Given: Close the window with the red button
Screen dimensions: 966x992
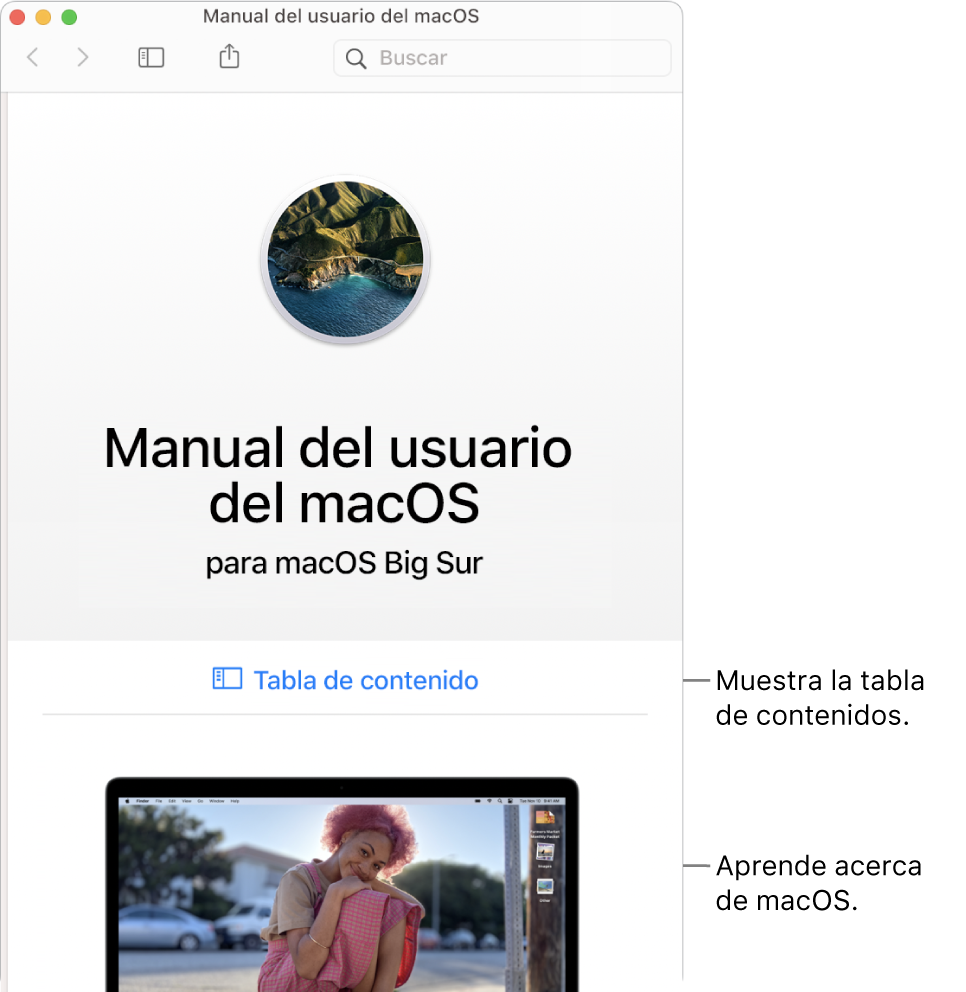Looking at the screenshot, I should (x=17, y=17).
